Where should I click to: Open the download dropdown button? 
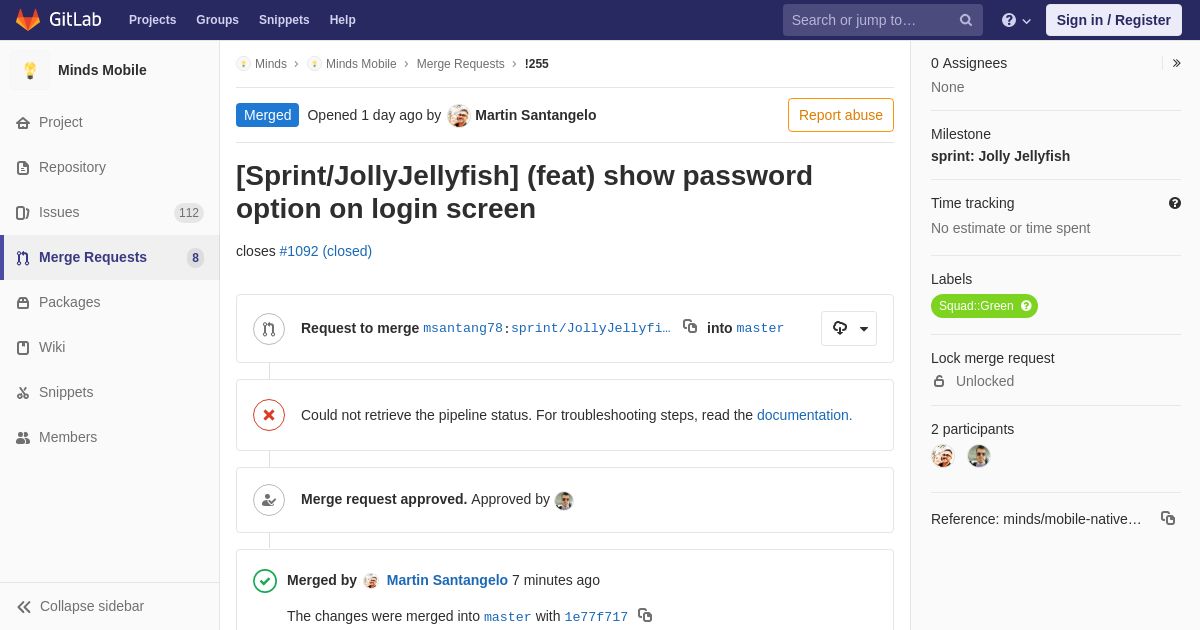click(x=849, y=328)
